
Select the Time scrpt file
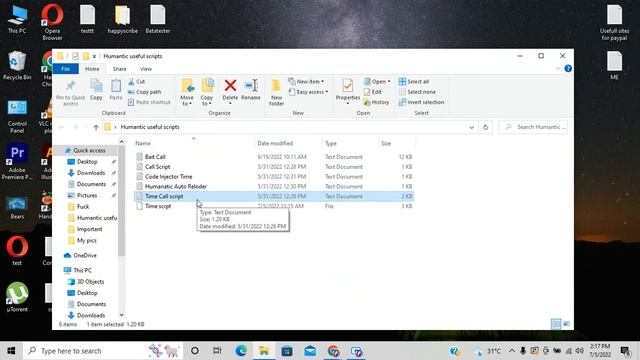tap(274, 206)
